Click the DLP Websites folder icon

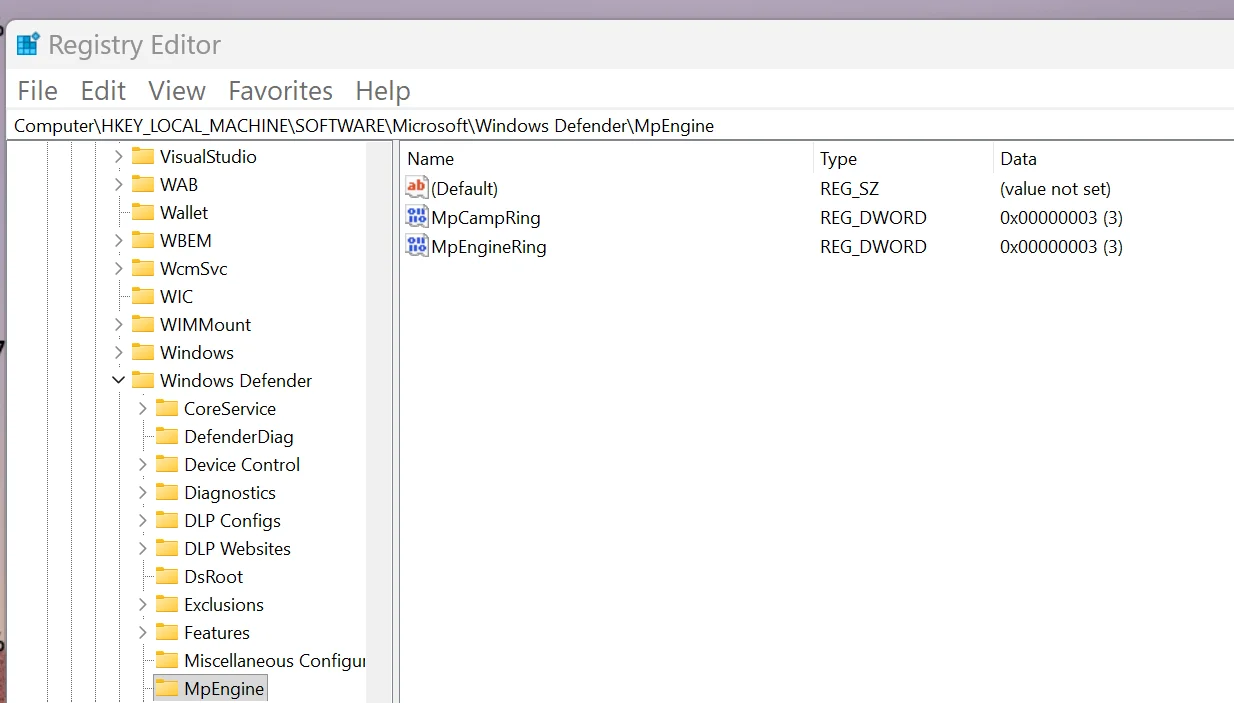(x=167, y=548)
